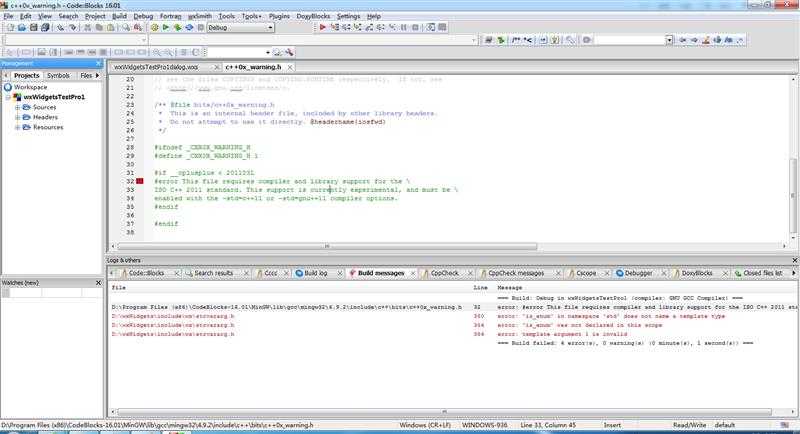The image size is (800, 434).
Task: Click the Build and run icon
Action: pos(177,28)
